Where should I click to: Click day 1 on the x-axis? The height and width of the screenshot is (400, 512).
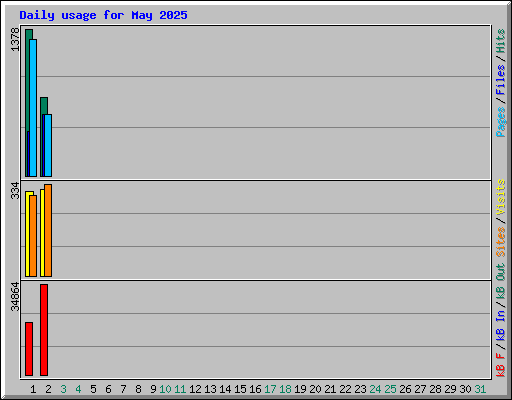click(x=33, y=389)
